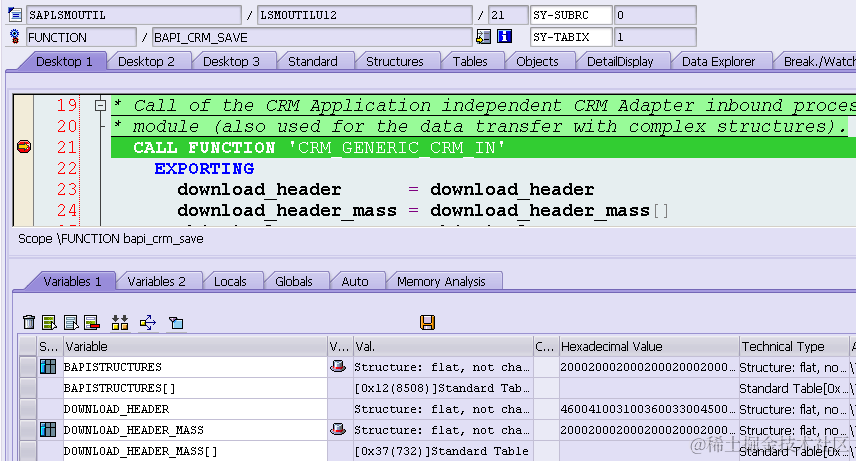
Task: Click the Technical Type column header
Action: [794, 346]
